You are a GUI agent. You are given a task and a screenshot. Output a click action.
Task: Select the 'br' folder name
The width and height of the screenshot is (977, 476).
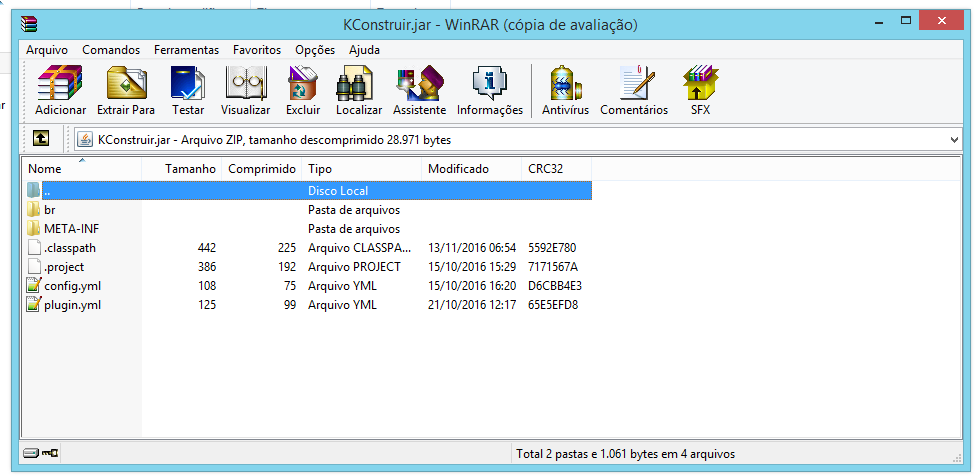[x=50, y=210]
